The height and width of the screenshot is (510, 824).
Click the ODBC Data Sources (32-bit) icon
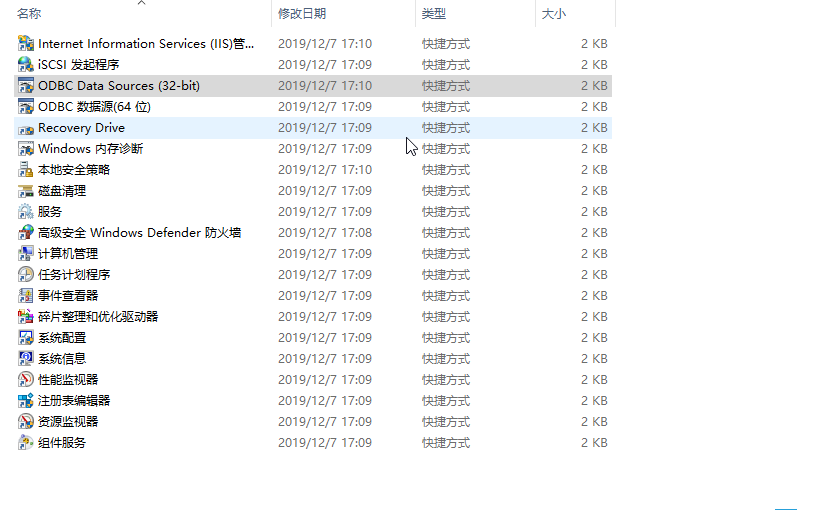(x=25, y=86)
